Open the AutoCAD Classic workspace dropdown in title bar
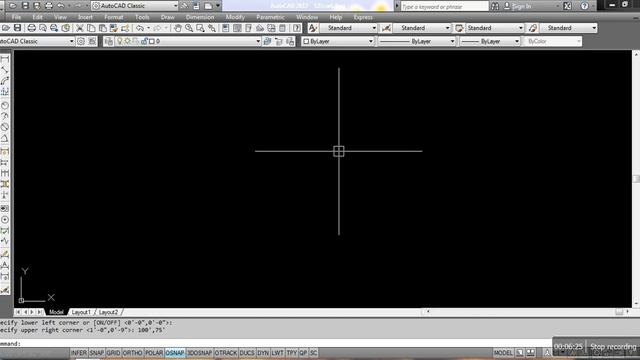 point(135,6)
